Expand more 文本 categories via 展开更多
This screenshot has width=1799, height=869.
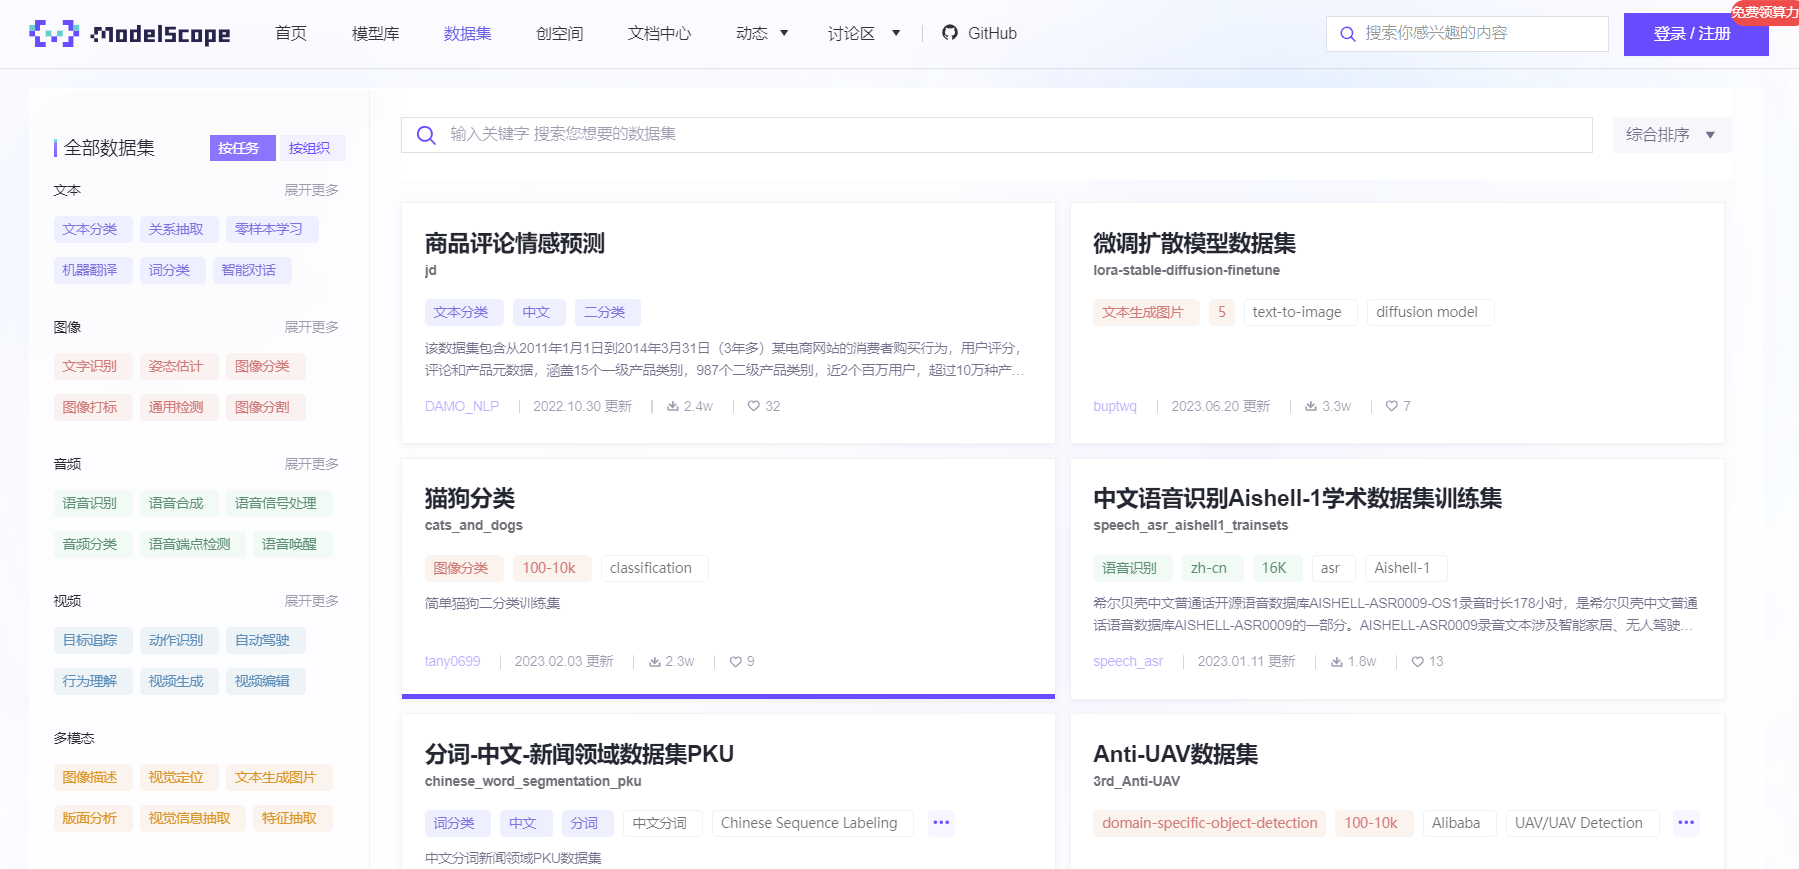pyautogui.click(x=311, y=190)
